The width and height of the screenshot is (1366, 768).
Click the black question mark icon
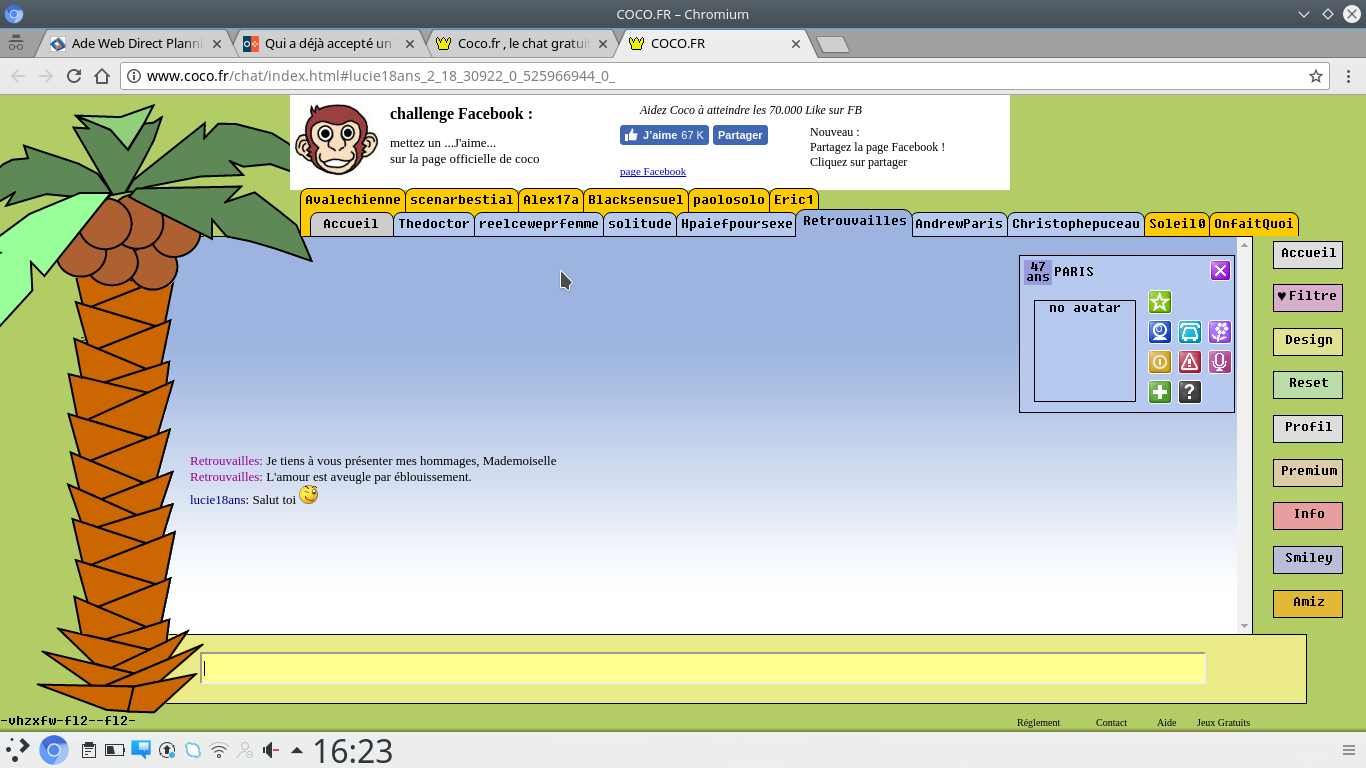coord(1190,392)
